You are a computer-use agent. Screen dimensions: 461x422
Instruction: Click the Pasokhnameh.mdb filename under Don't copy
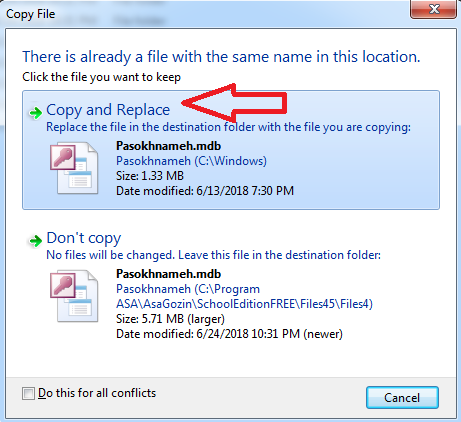[x=168, y=274]
